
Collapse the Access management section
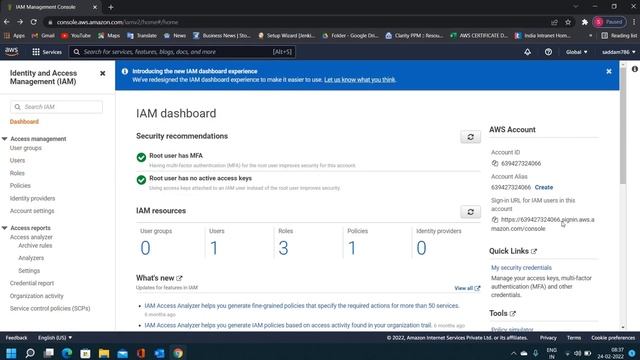tap(4, 139)
